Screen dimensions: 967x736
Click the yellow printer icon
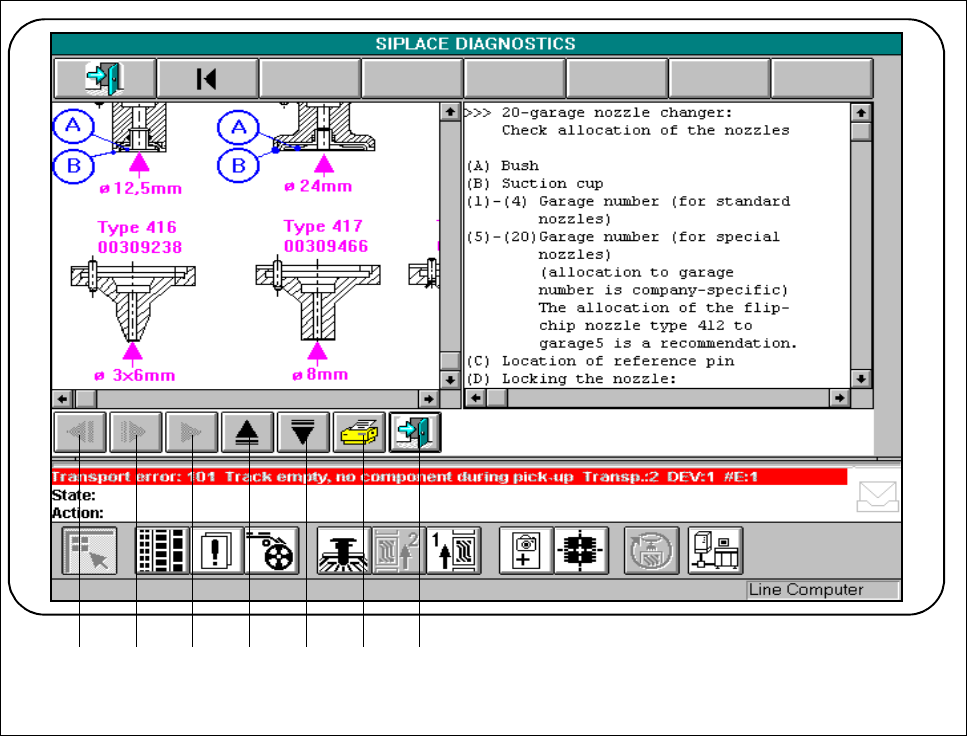[x=359, y=432]
